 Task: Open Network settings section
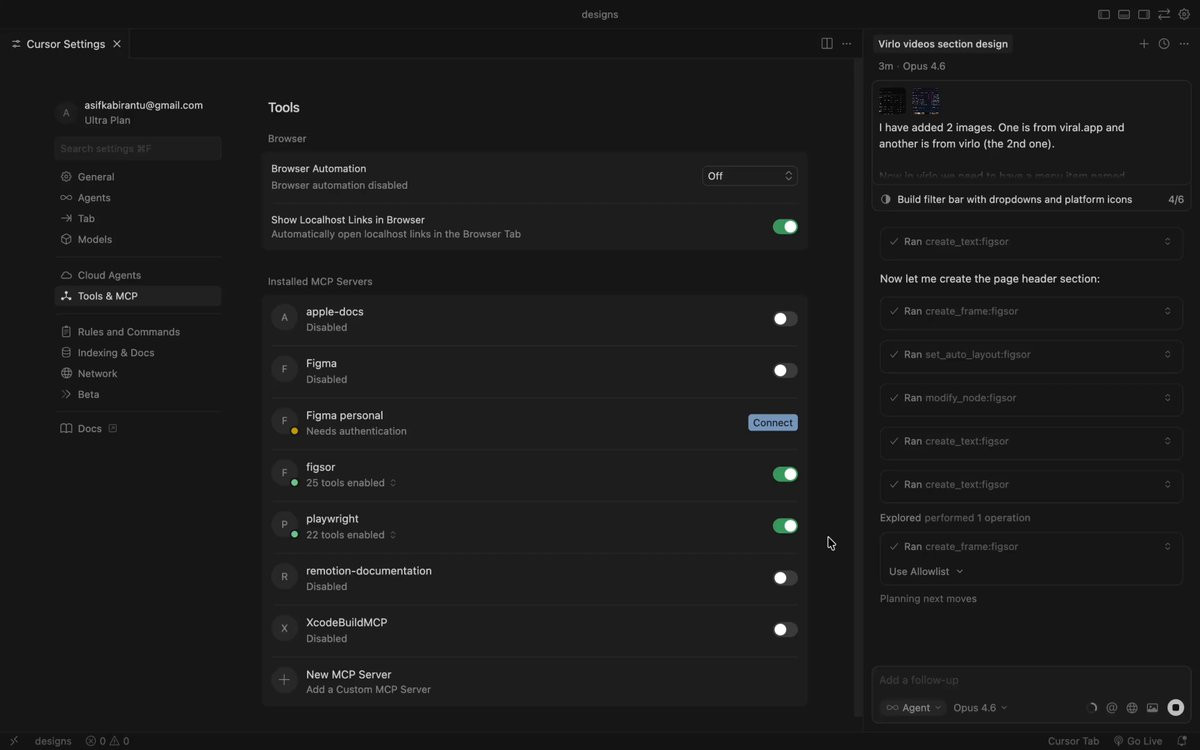138,374
